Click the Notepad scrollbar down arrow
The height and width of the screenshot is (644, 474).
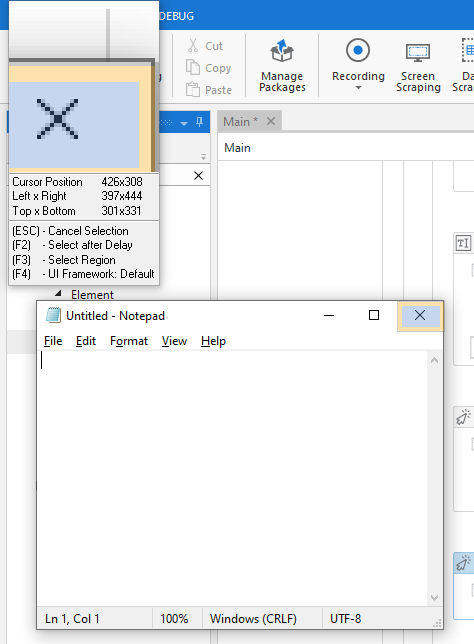point(435,598)
